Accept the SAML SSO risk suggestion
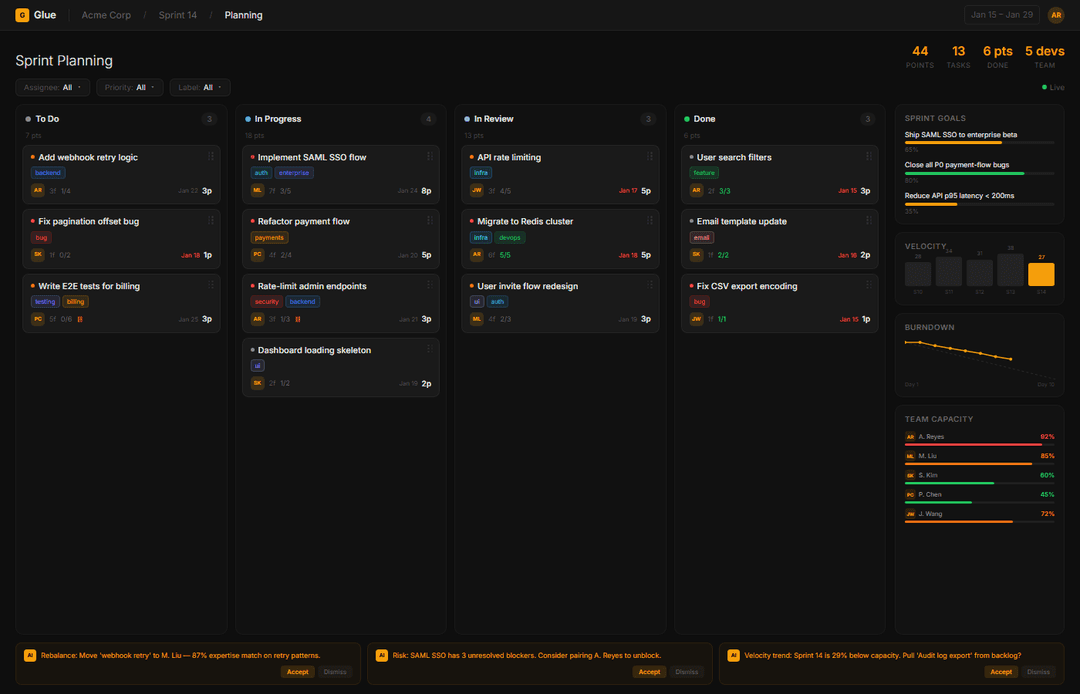The image size is (1080, 694). (x=649, y=671)
